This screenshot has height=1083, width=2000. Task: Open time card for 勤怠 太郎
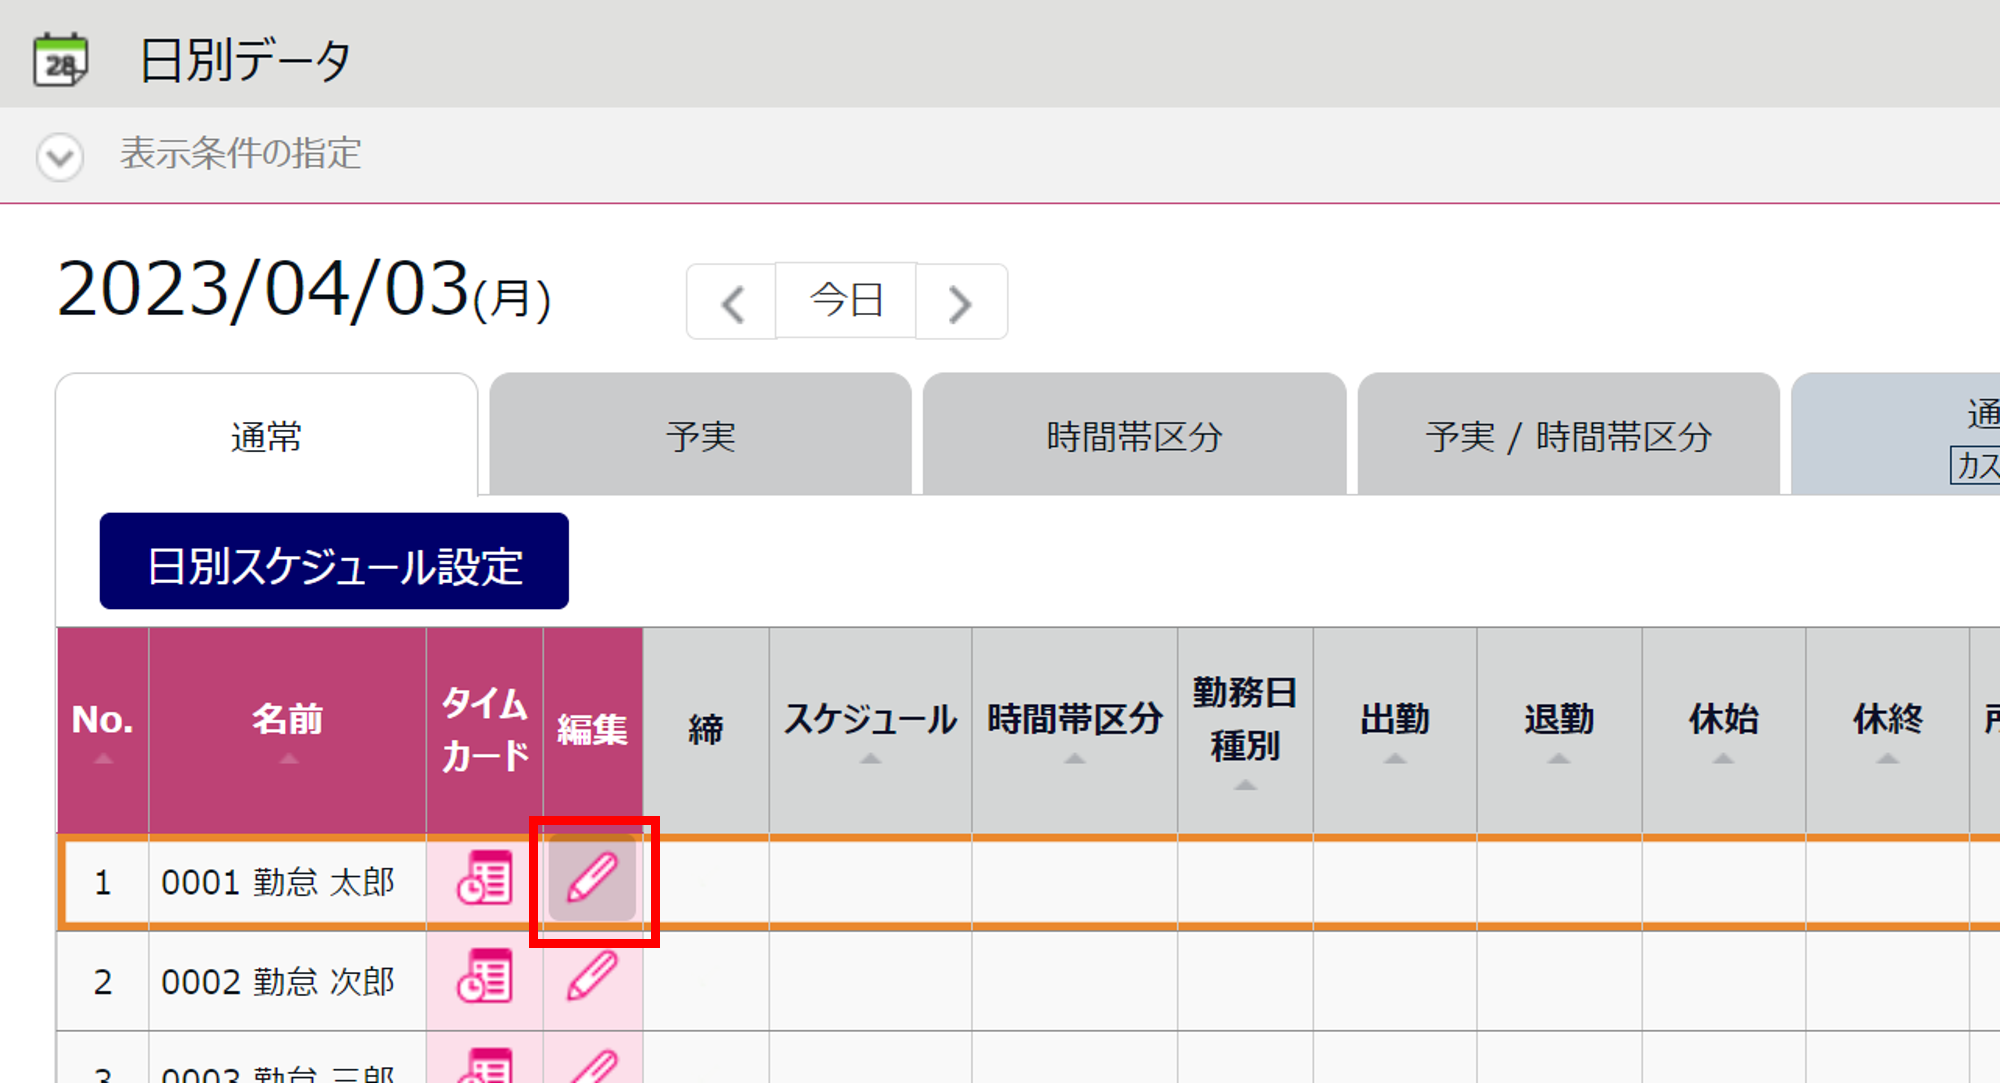tap(485, 878)
